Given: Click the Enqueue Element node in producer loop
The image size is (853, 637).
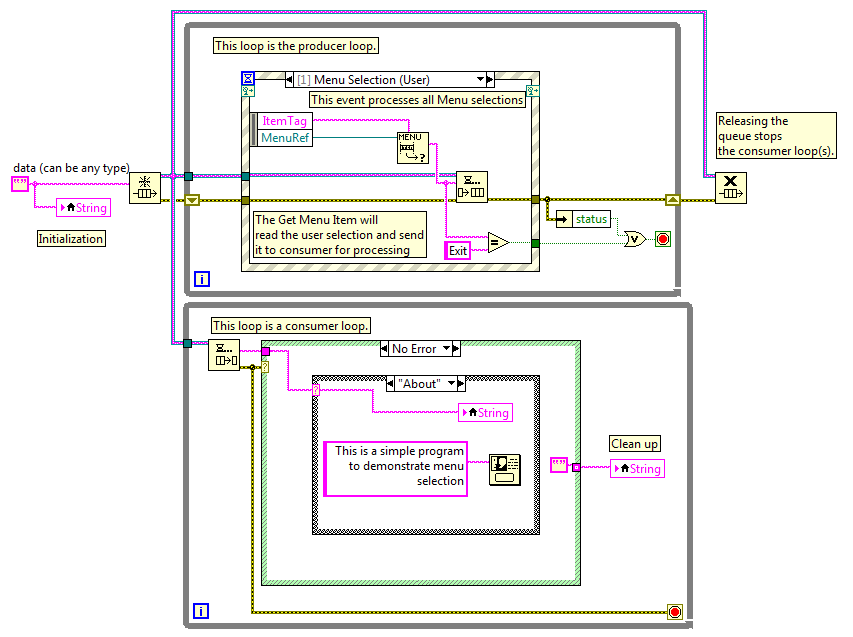Looking at the screenshot, I should click(472, 187).
